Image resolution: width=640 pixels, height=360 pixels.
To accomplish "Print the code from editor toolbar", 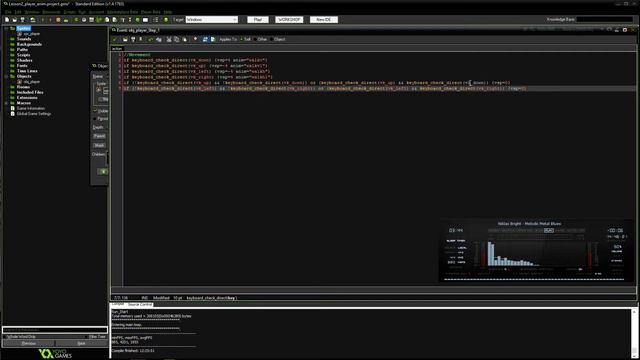I will coord(141,39).
